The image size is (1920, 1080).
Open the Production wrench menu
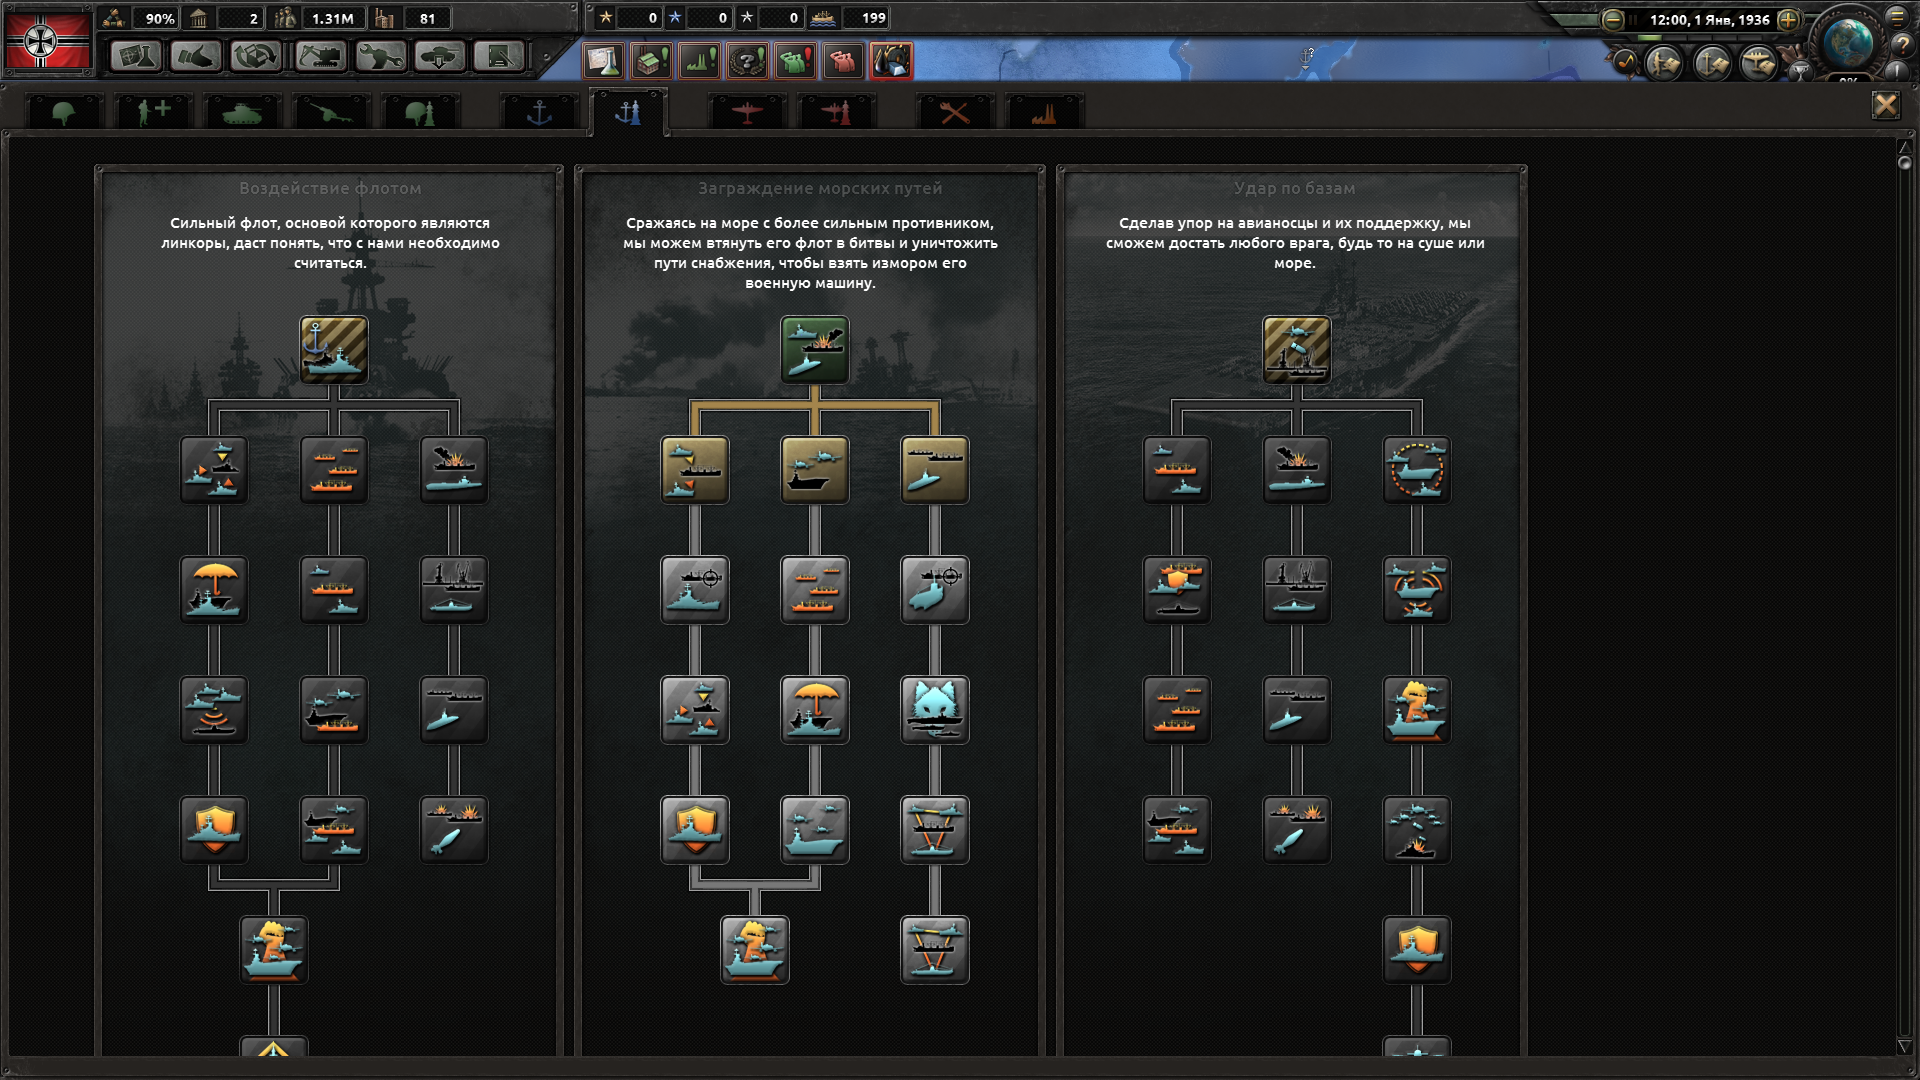pyautogui.click(x=380, y=57)
